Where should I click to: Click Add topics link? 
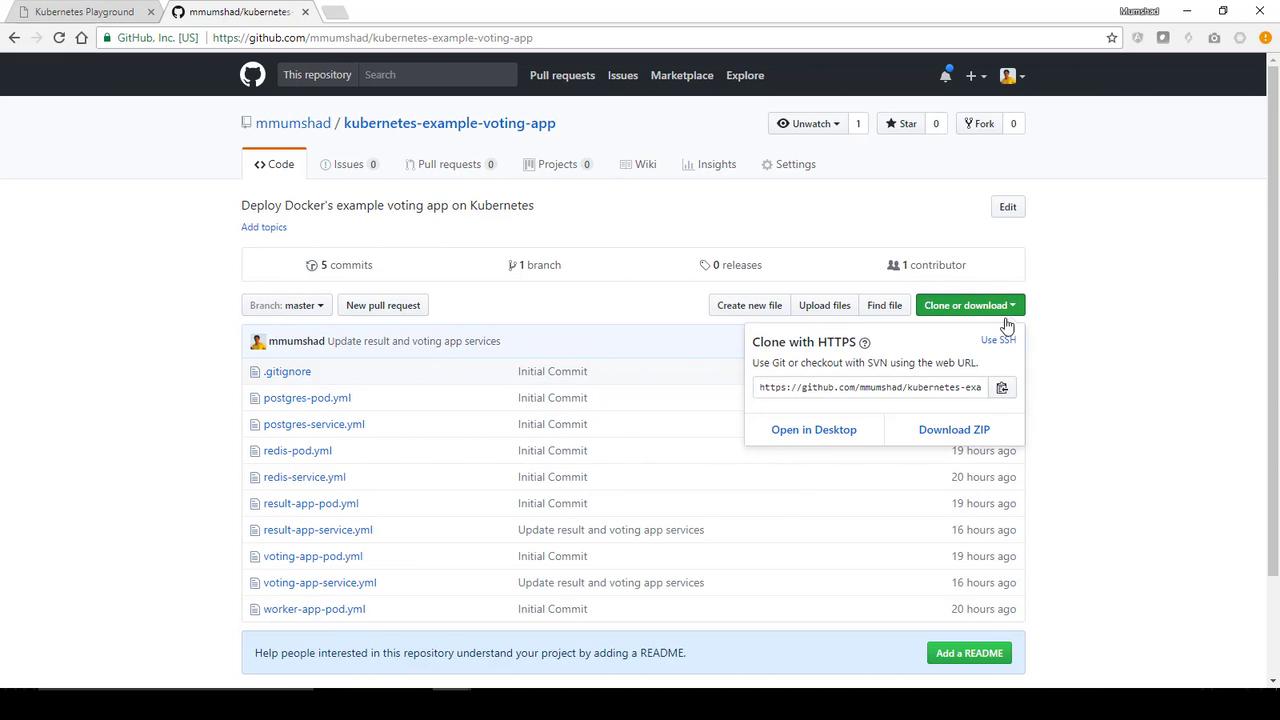[264, 227]
